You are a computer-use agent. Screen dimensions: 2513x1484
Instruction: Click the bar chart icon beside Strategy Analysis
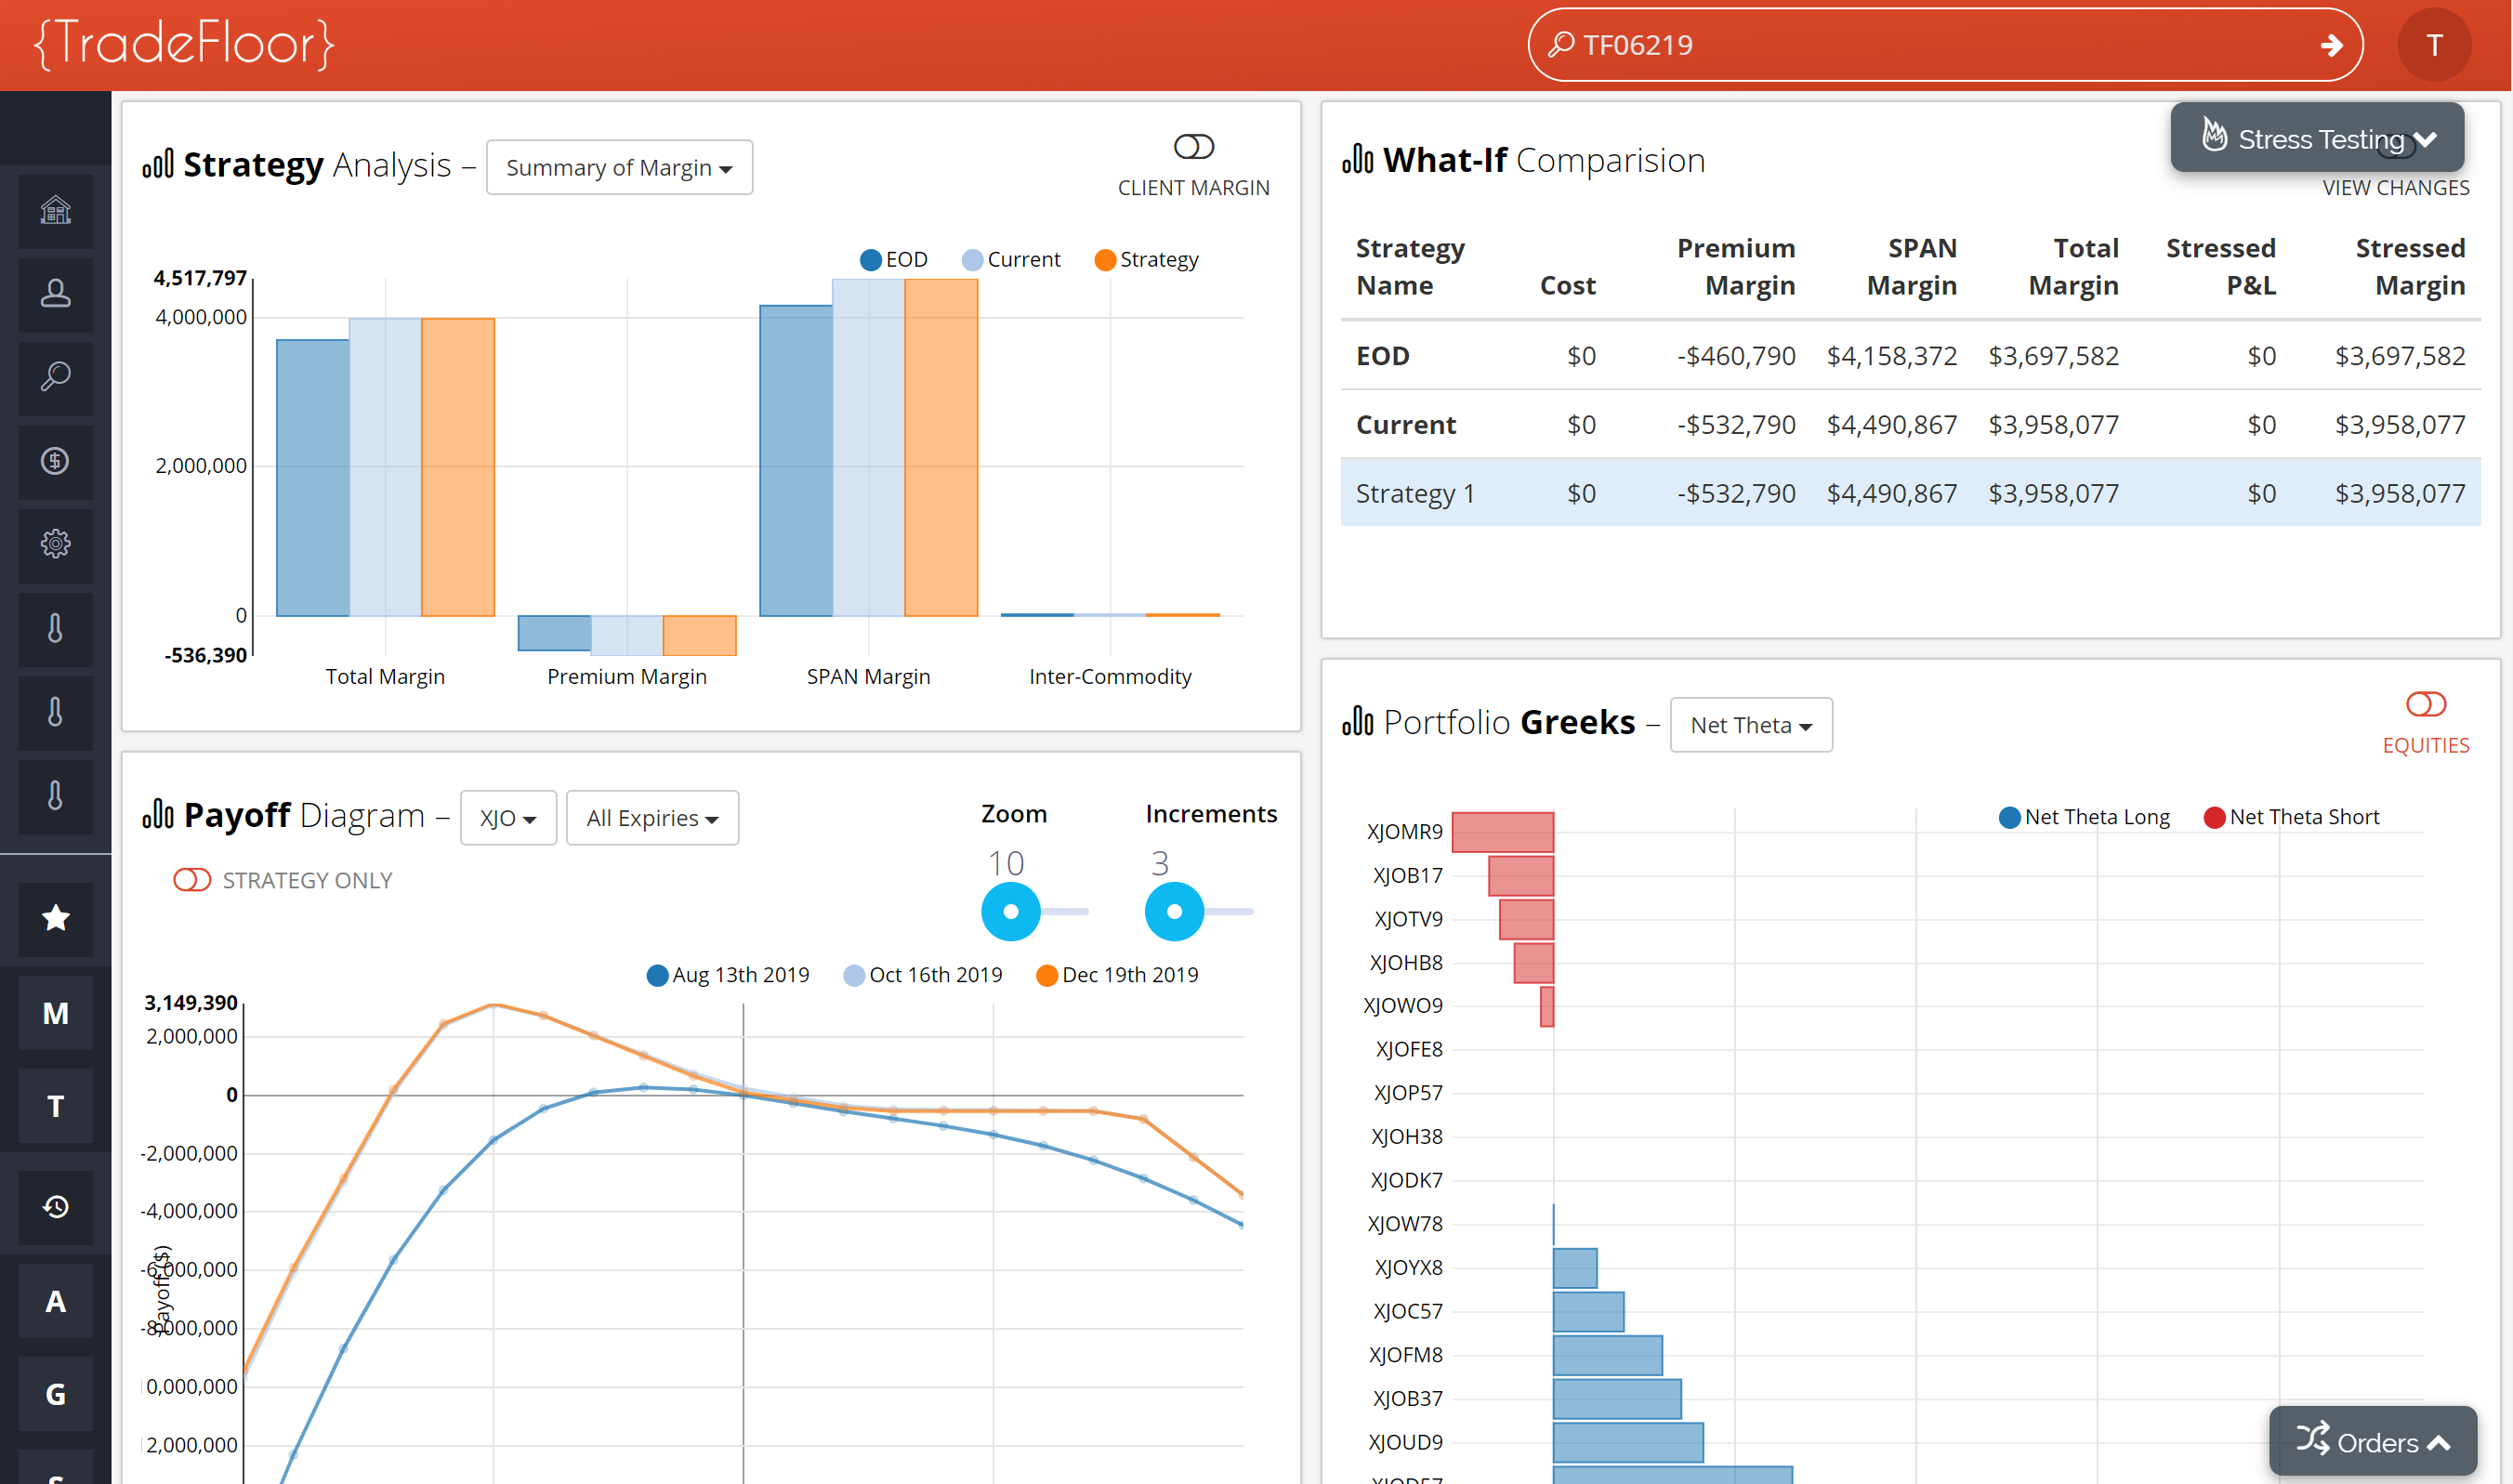click(x=158, y=164)
